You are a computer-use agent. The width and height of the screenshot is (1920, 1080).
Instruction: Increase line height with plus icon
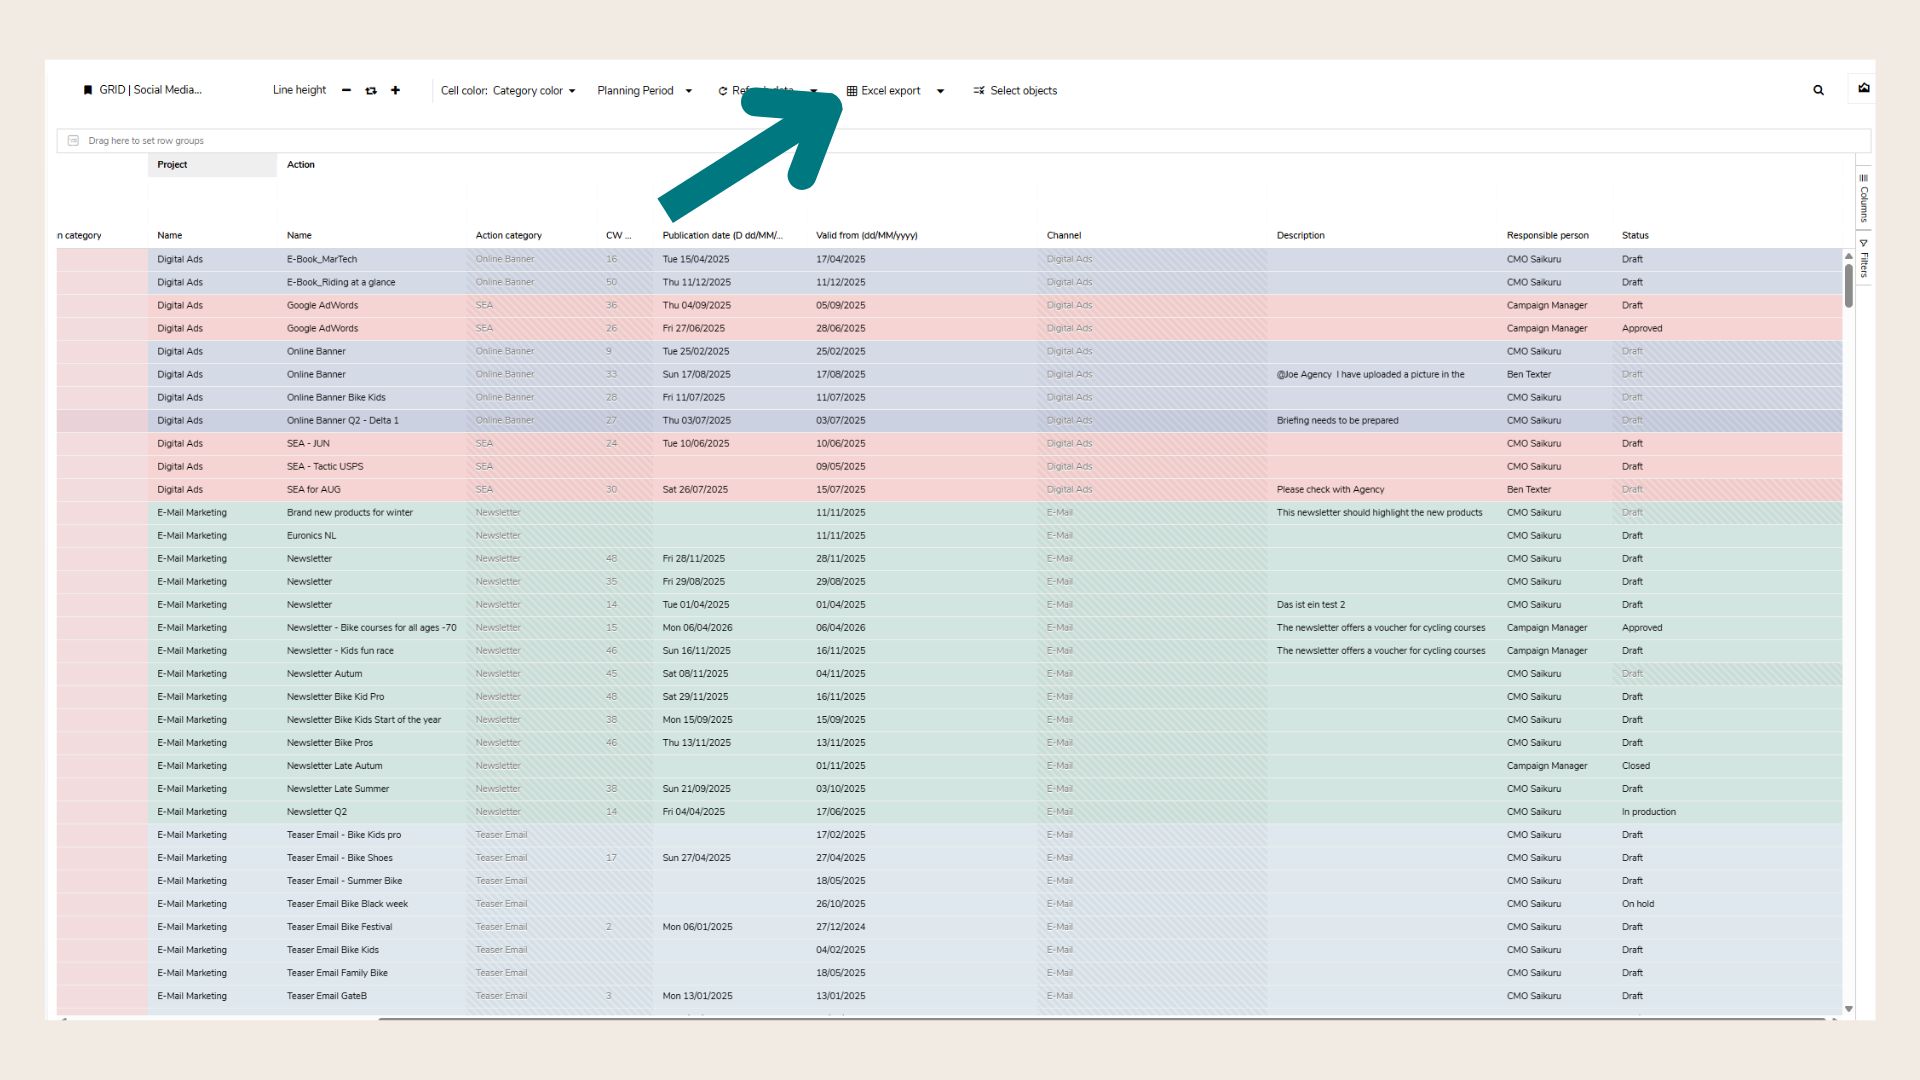(395, 90)
